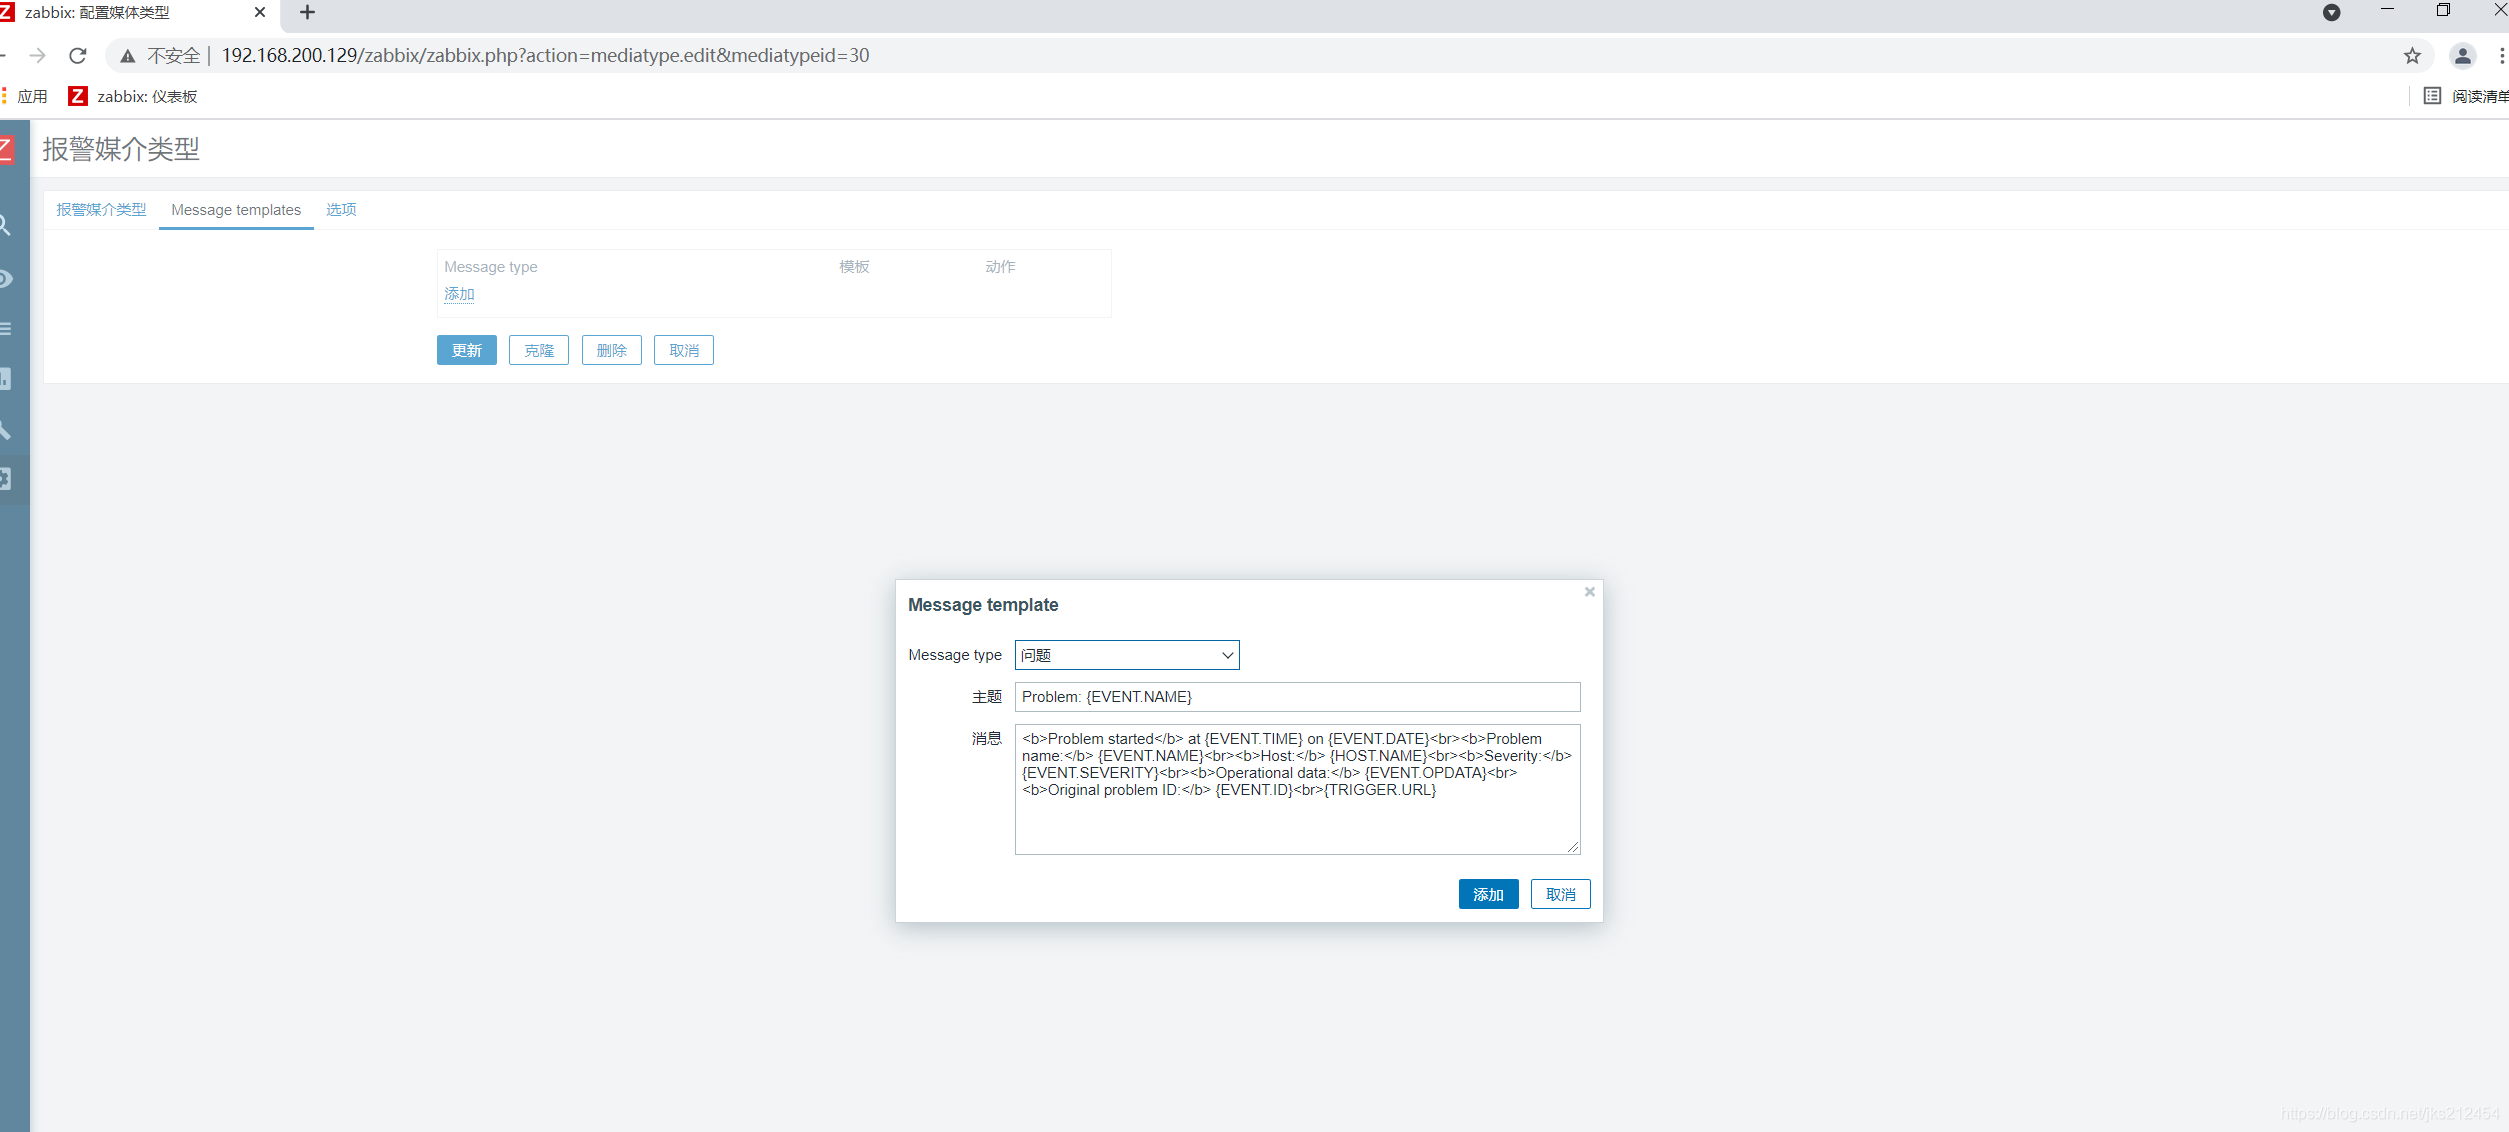Open the Monitoring eye sidebar icon
Image resolution: width=2509 pixels, height=1132 pixels.
[6, 279]
